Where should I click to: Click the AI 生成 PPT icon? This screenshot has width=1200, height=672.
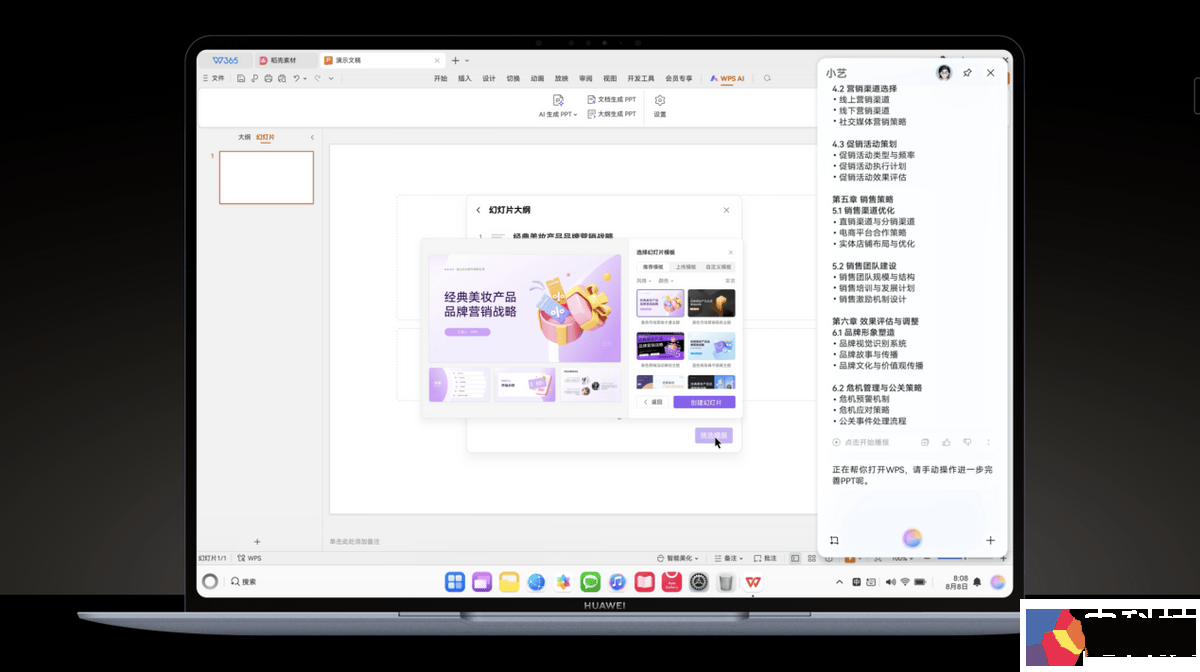click(x=558, y=100)
